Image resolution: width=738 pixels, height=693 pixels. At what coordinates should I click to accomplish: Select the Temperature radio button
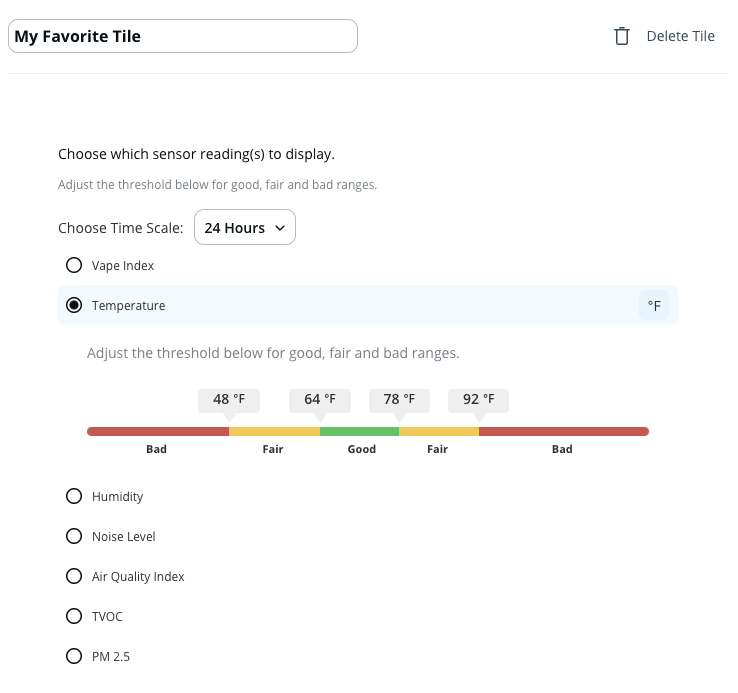click(x=74, y=306)
